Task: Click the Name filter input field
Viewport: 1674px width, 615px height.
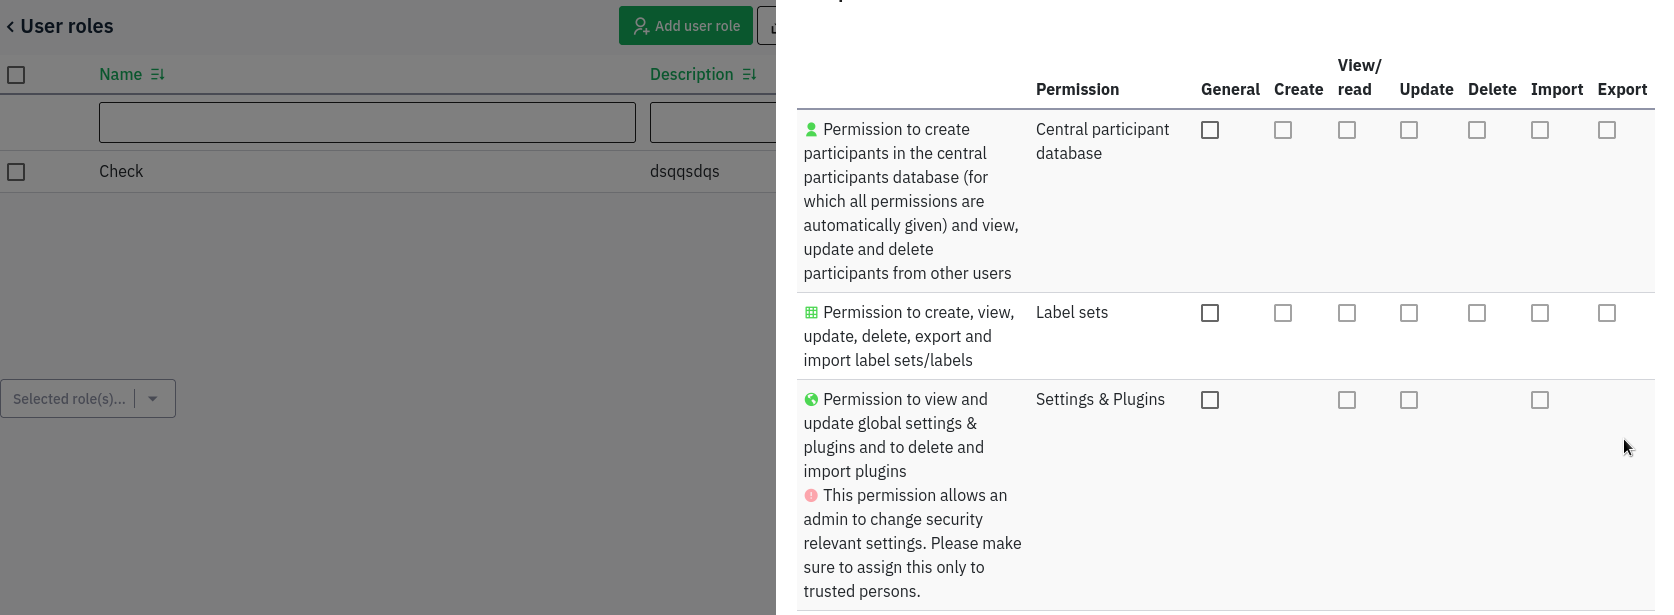Action: tap(367, 122)
